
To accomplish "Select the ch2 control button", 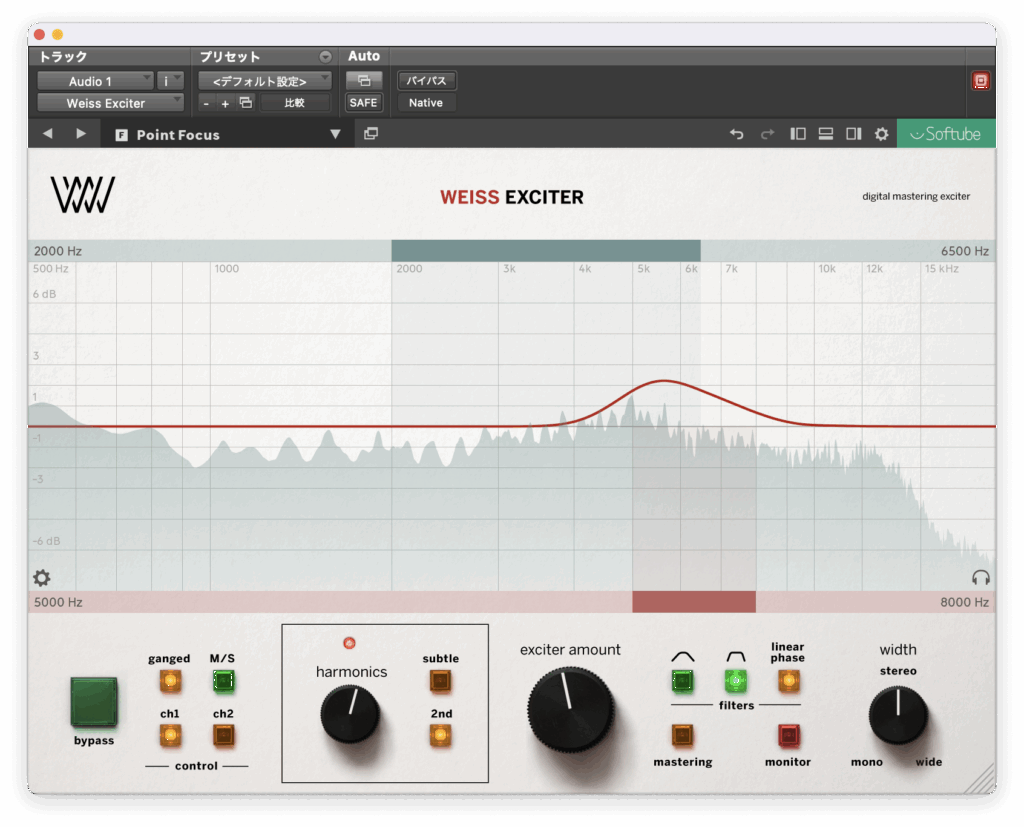I will 223,736.
